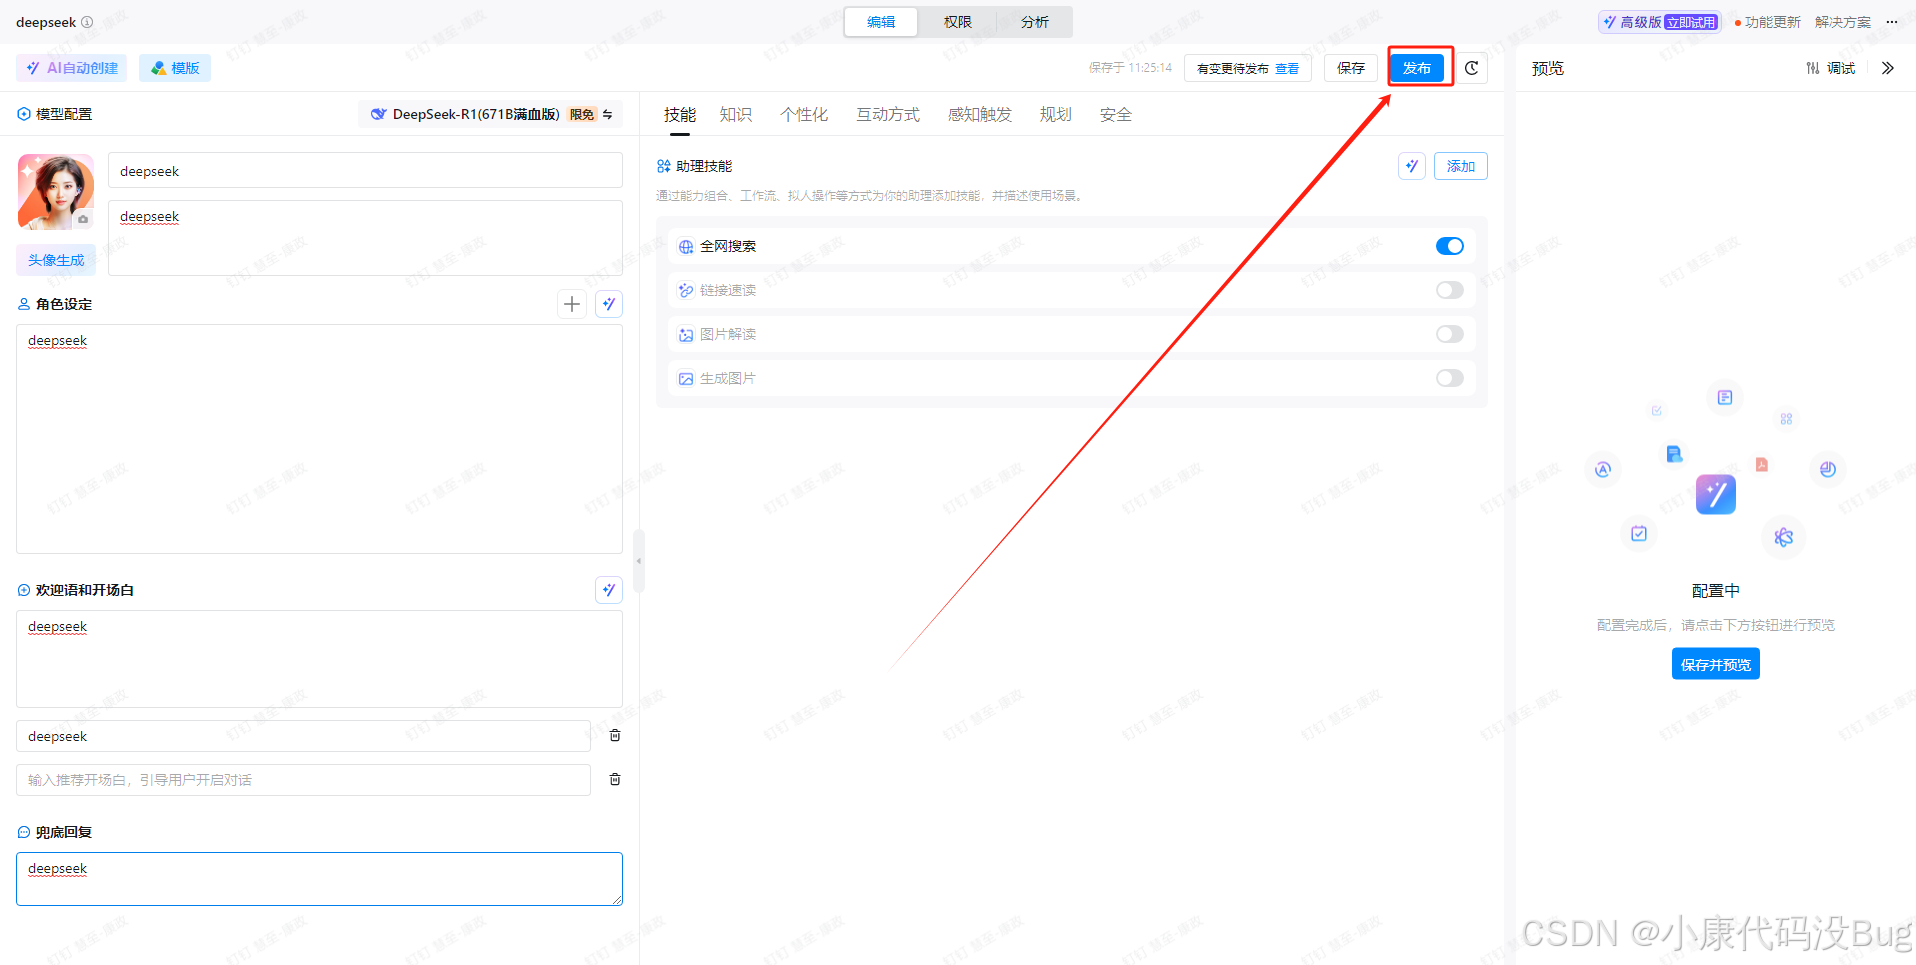Click the 输入推荐开场白 input field
This screenshot has width=1916, height=965.
(x=303, y=780)
